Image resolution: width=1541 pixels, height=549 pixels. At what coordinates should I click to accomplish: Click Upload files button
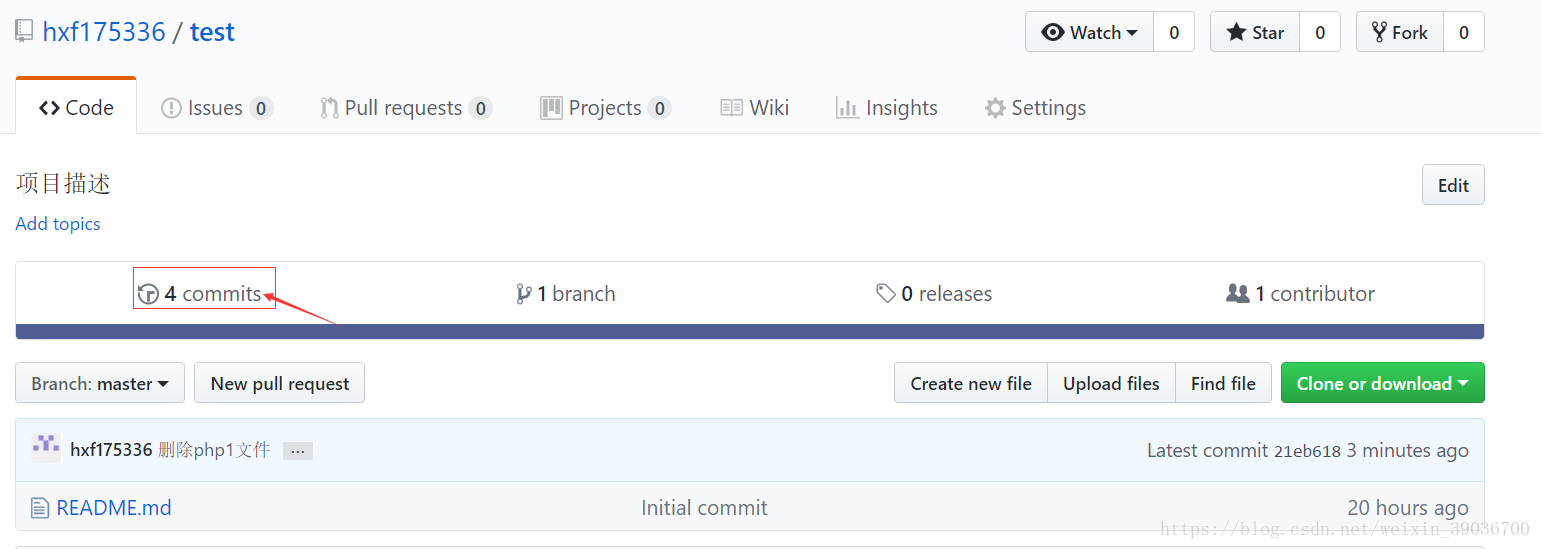tap(1111, 383)
